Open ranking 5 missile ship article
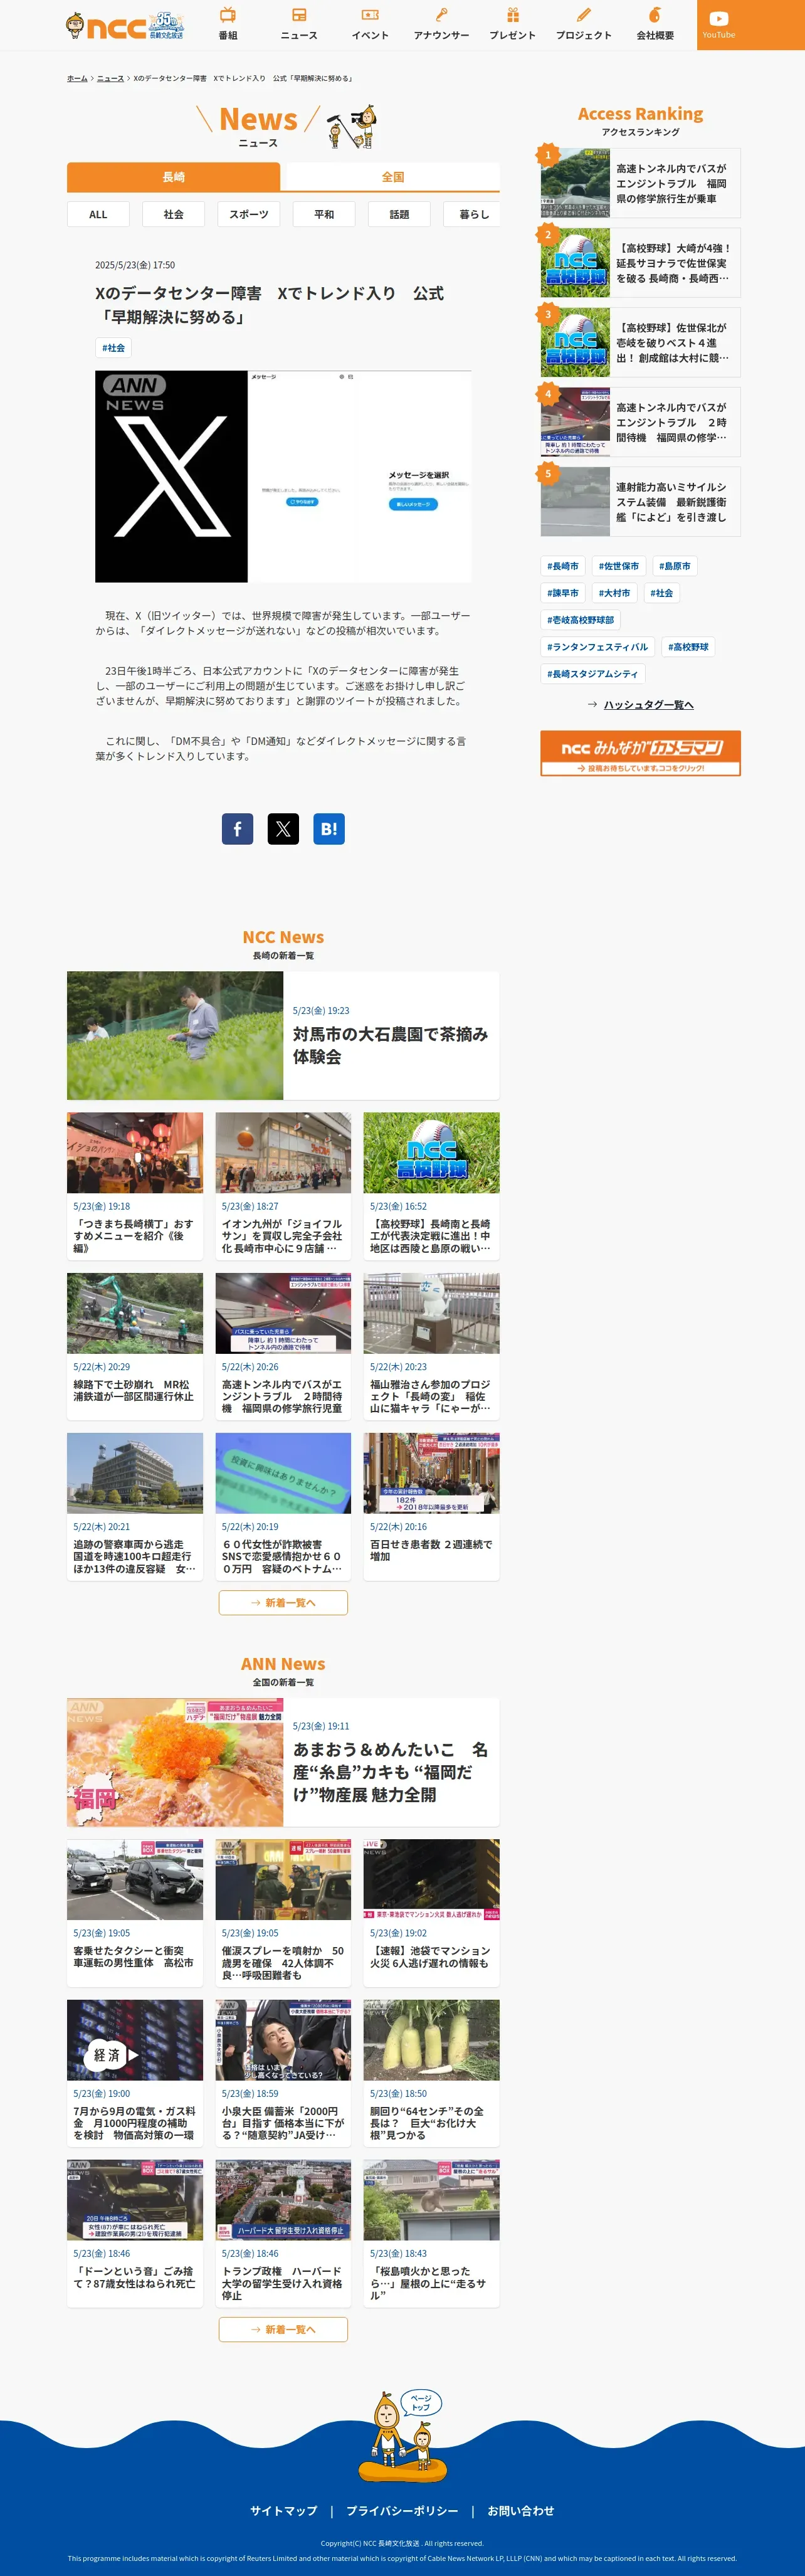The width and height of the screenshot is (805, 2576). tap(640, 502)
